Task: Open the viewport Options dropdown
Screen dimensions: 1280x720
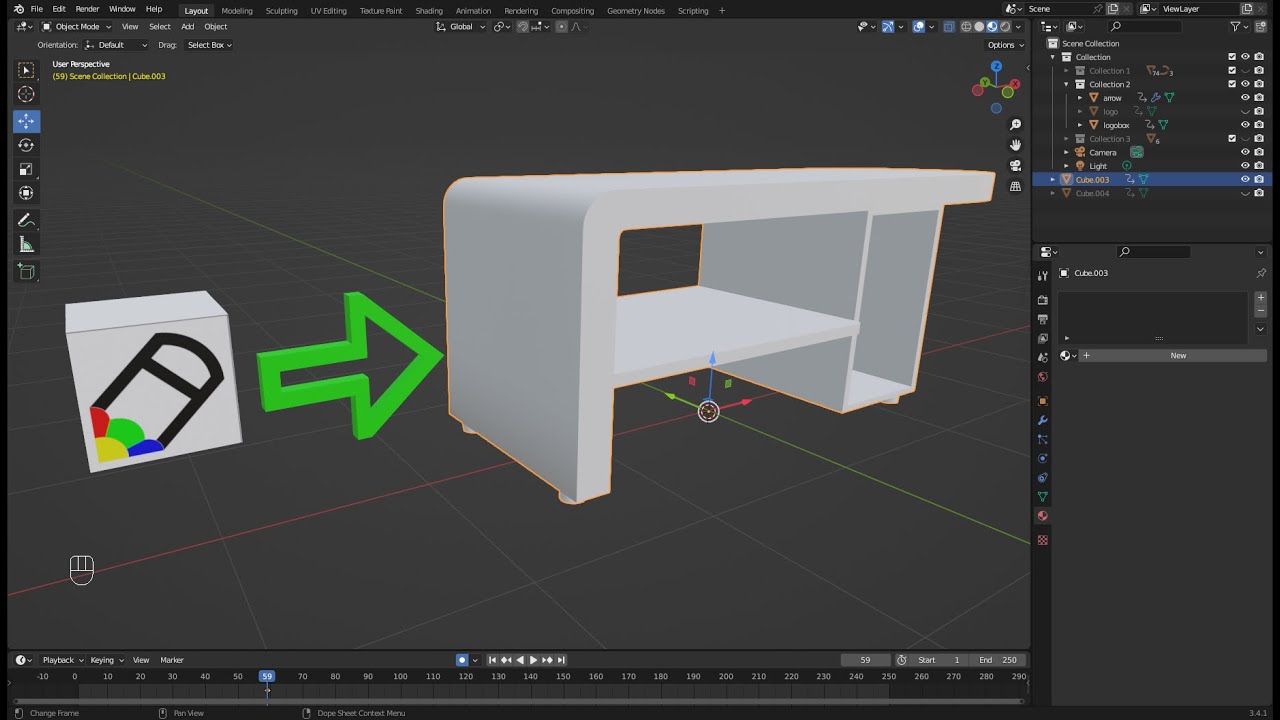Action: click(x=1005, y=45)
